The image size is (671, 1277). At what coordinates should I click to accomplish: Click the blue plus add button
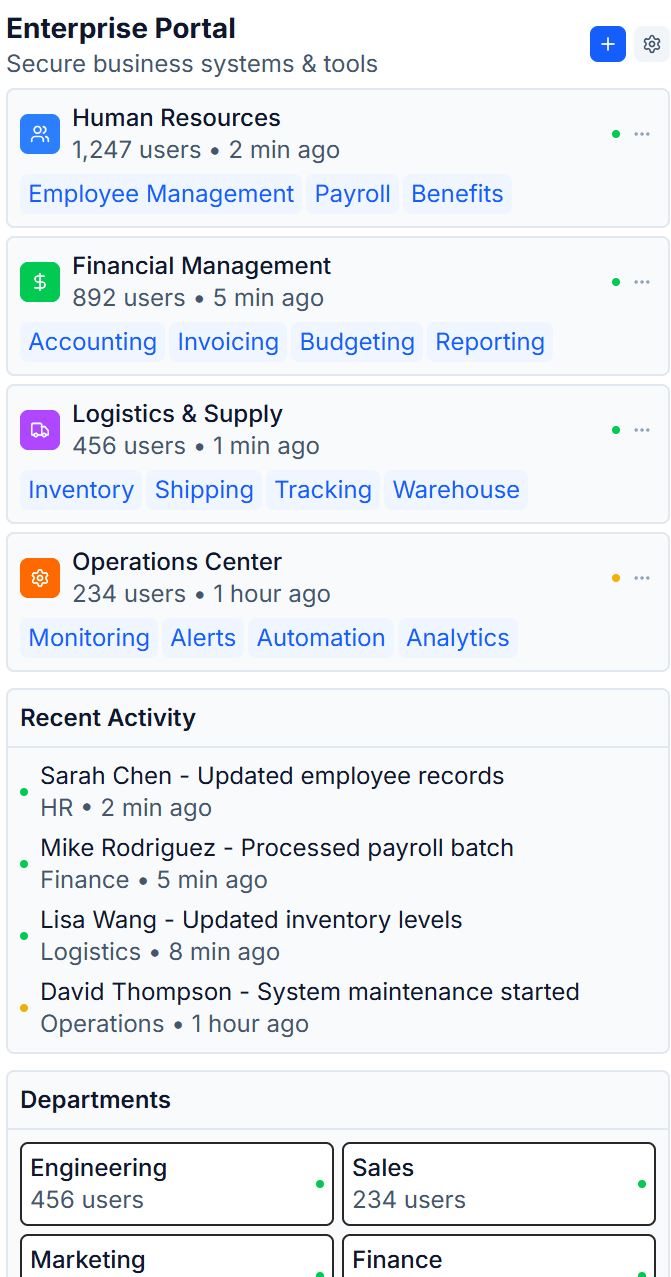(608, 44)
